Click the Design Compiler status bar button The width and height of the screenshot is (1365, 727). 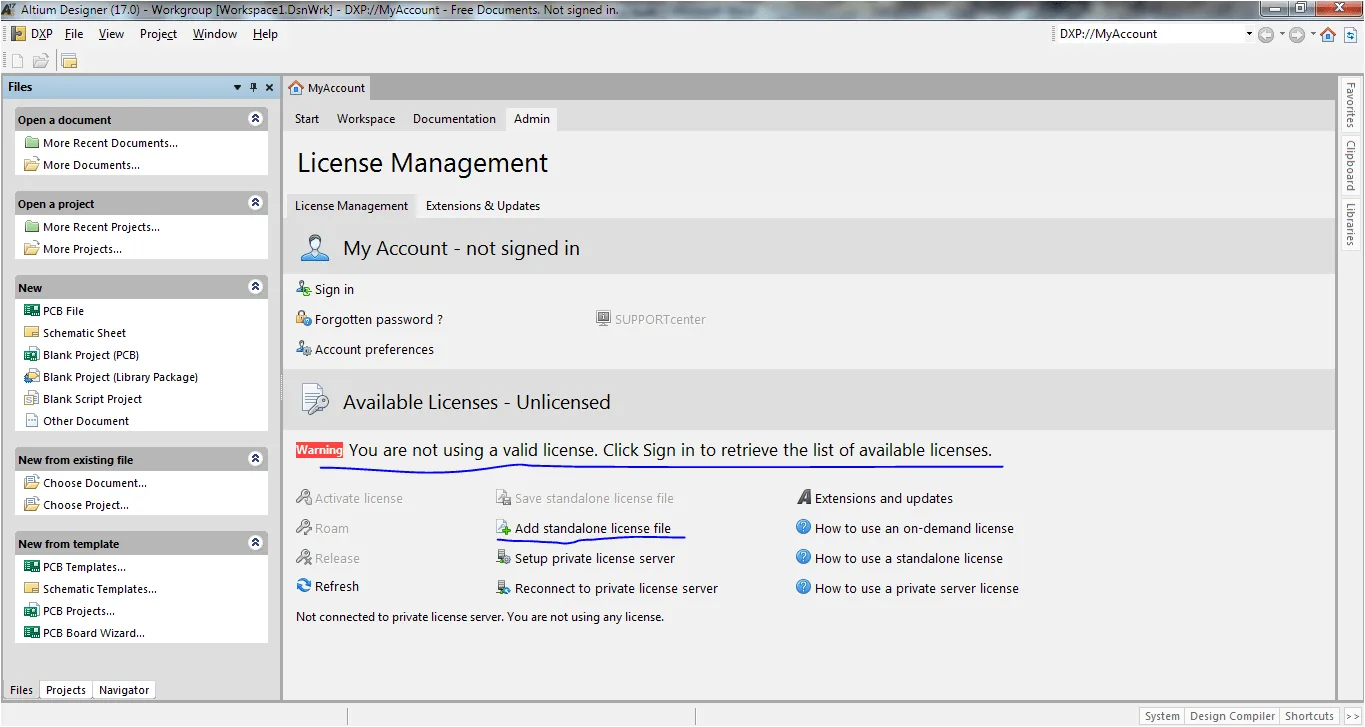pos(1231,716)
